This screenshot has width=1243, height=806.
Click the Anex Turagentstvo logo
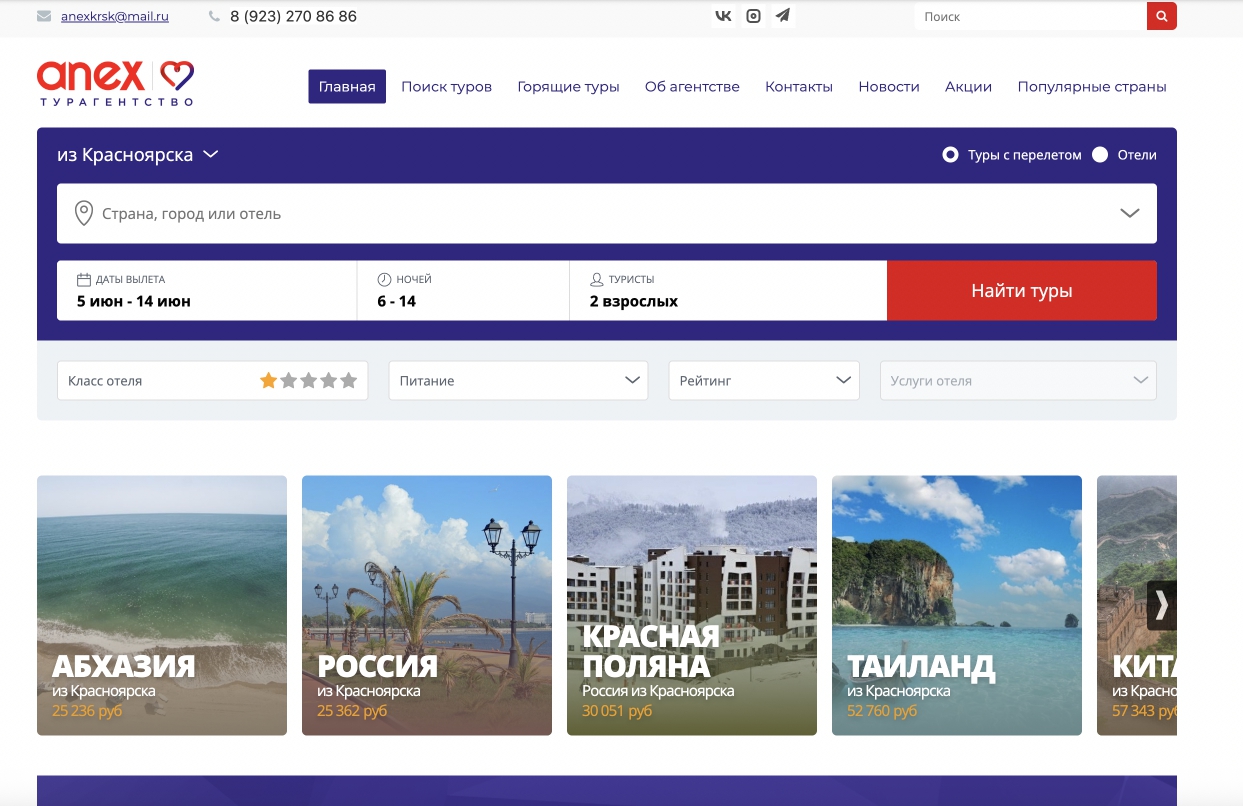tap(115, 82)
